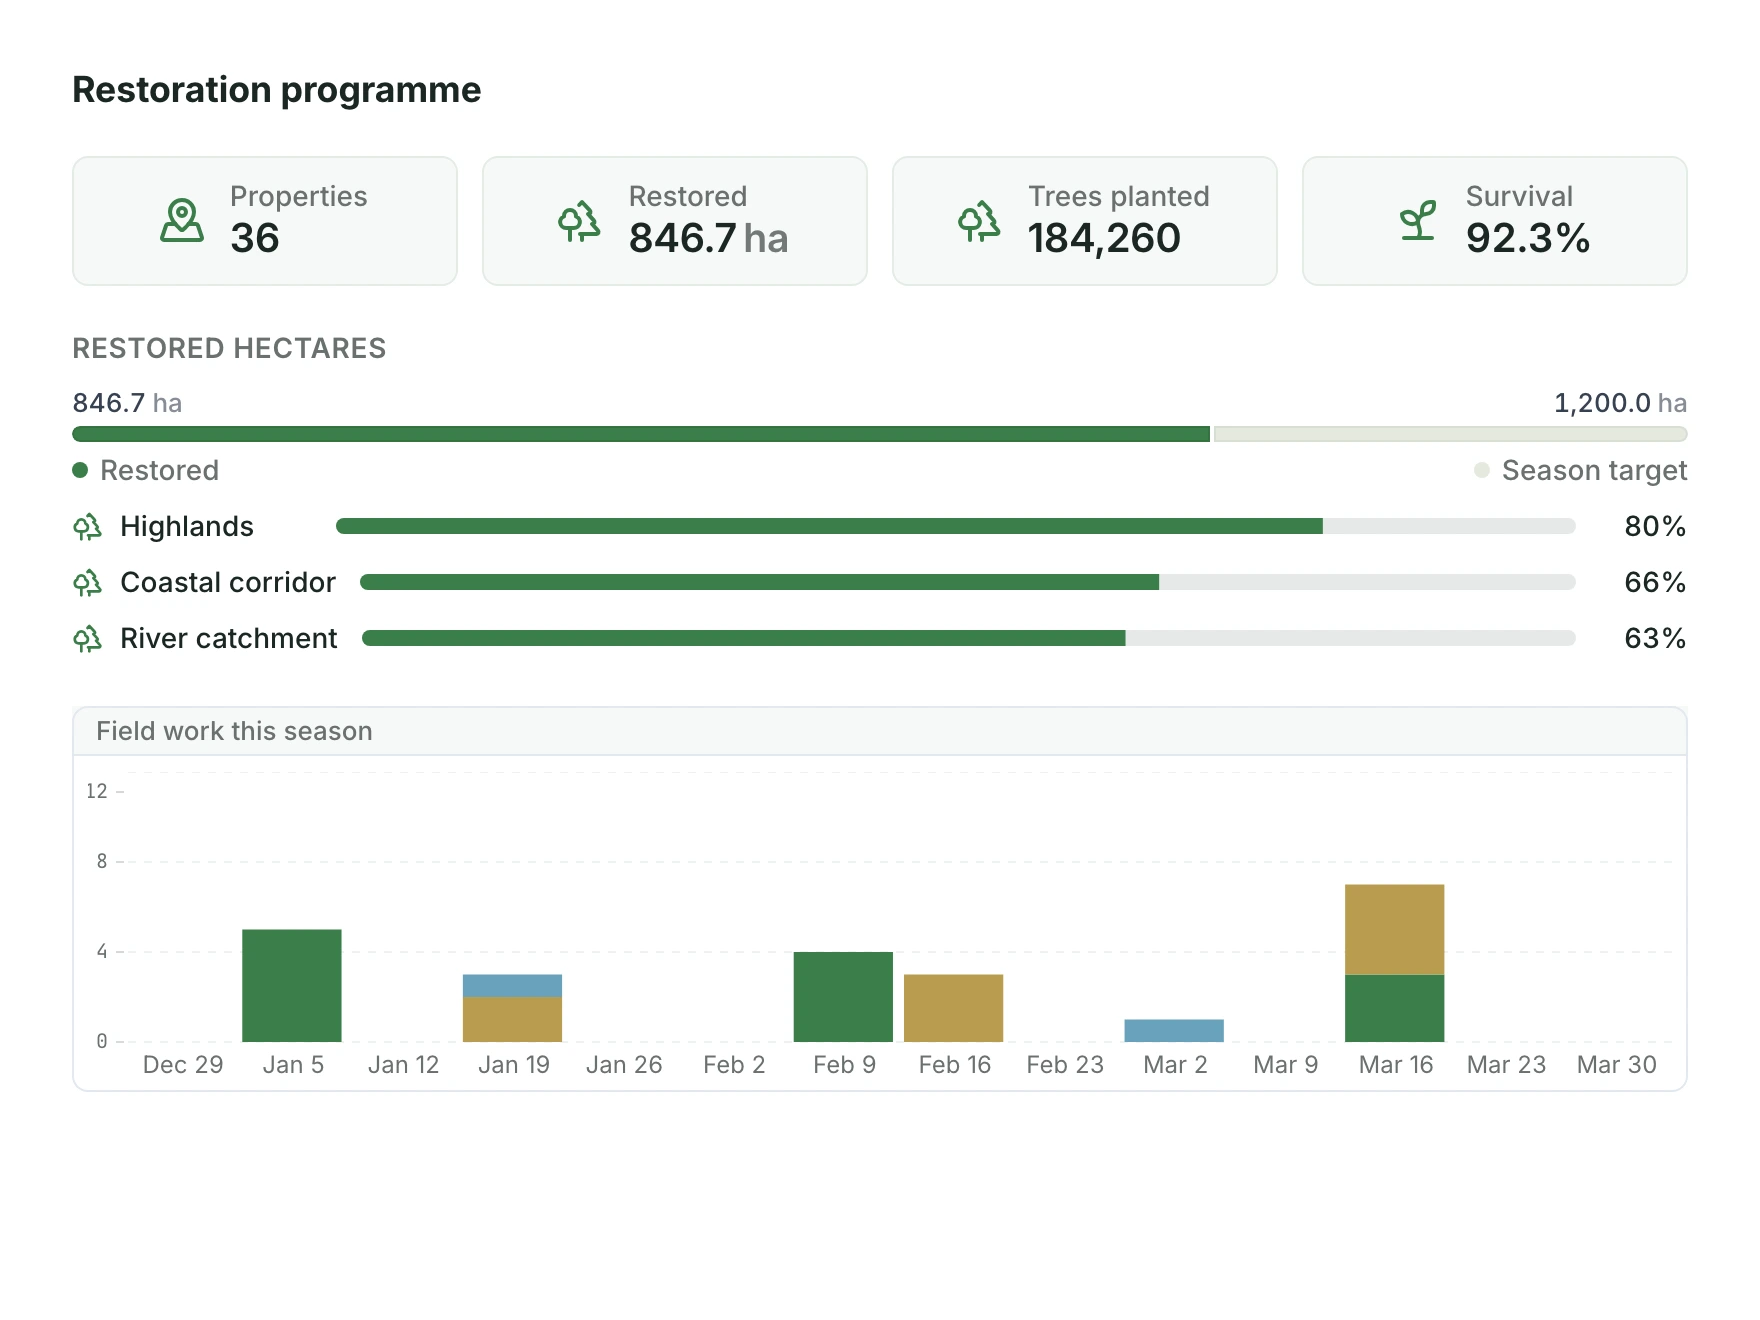1760x1320 pixels.
Task: Click the Highlands 80% value
Action: point(1655,526)
